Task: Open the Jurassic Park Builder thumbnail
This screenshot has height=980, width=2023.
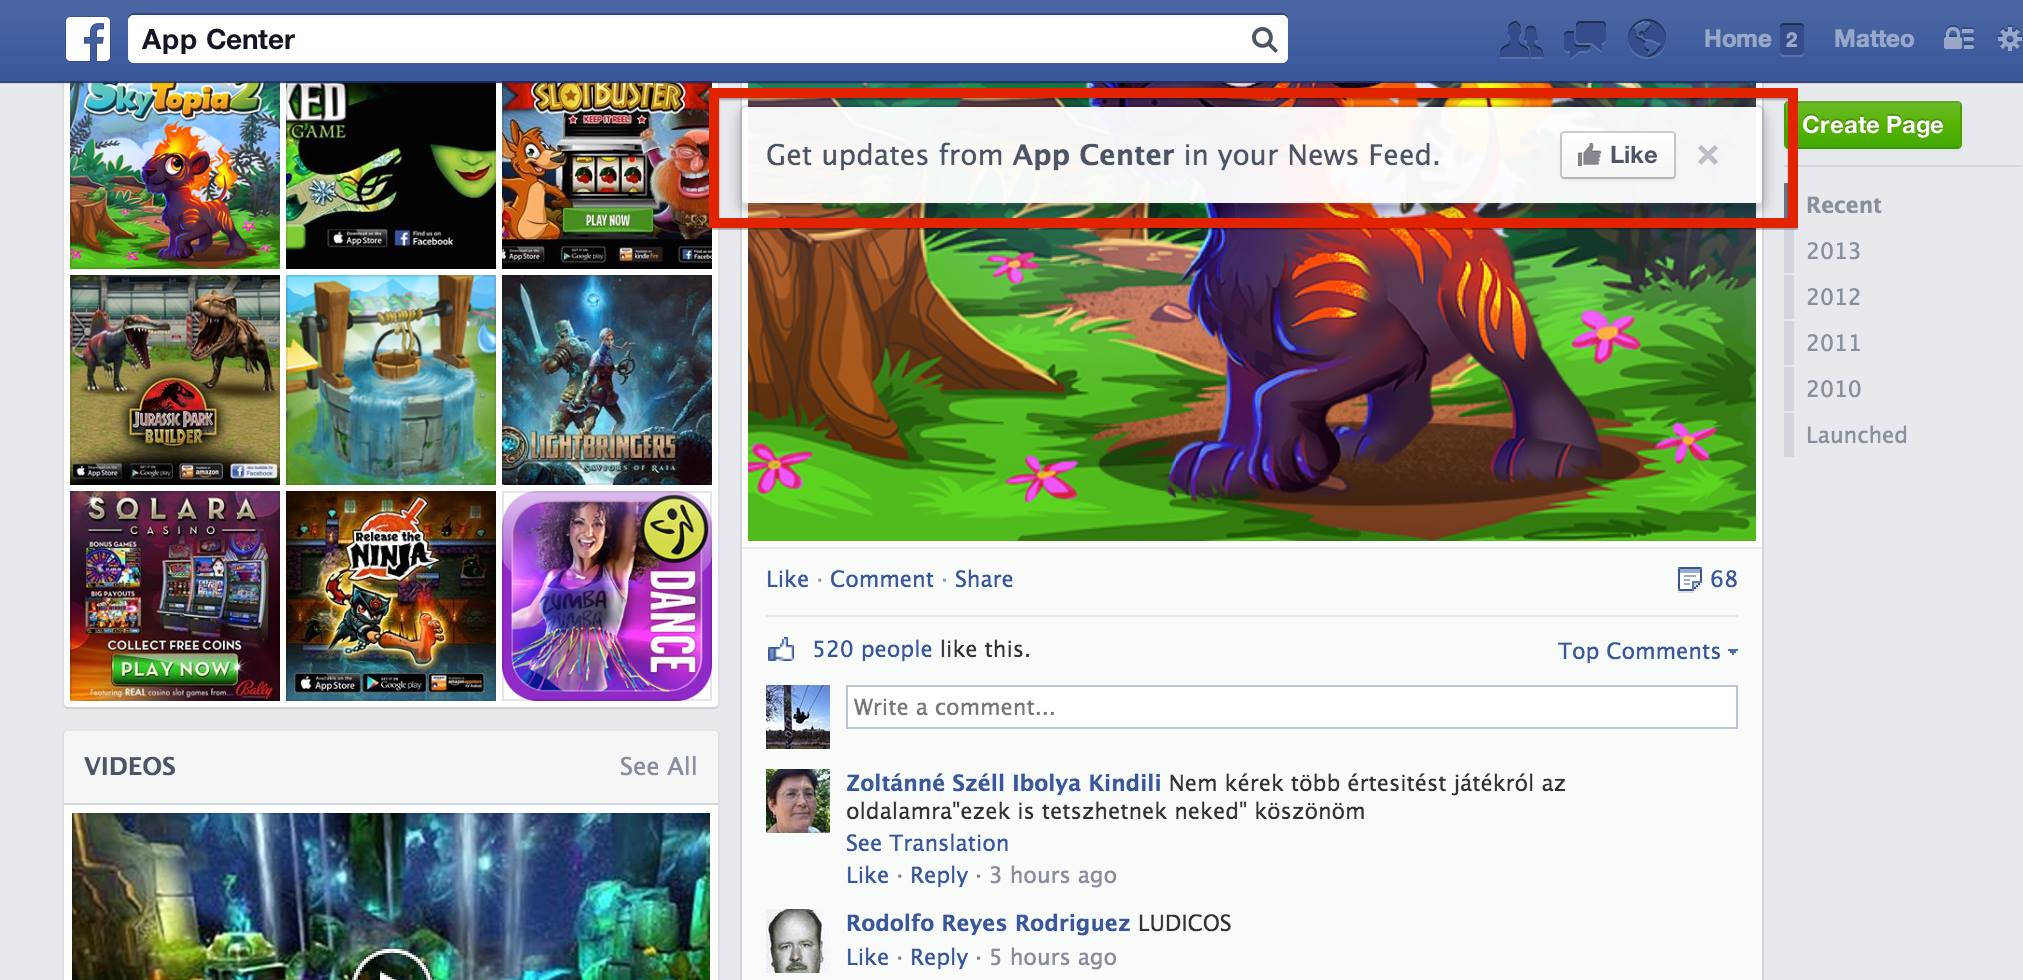Action: [x=175, y=380]
